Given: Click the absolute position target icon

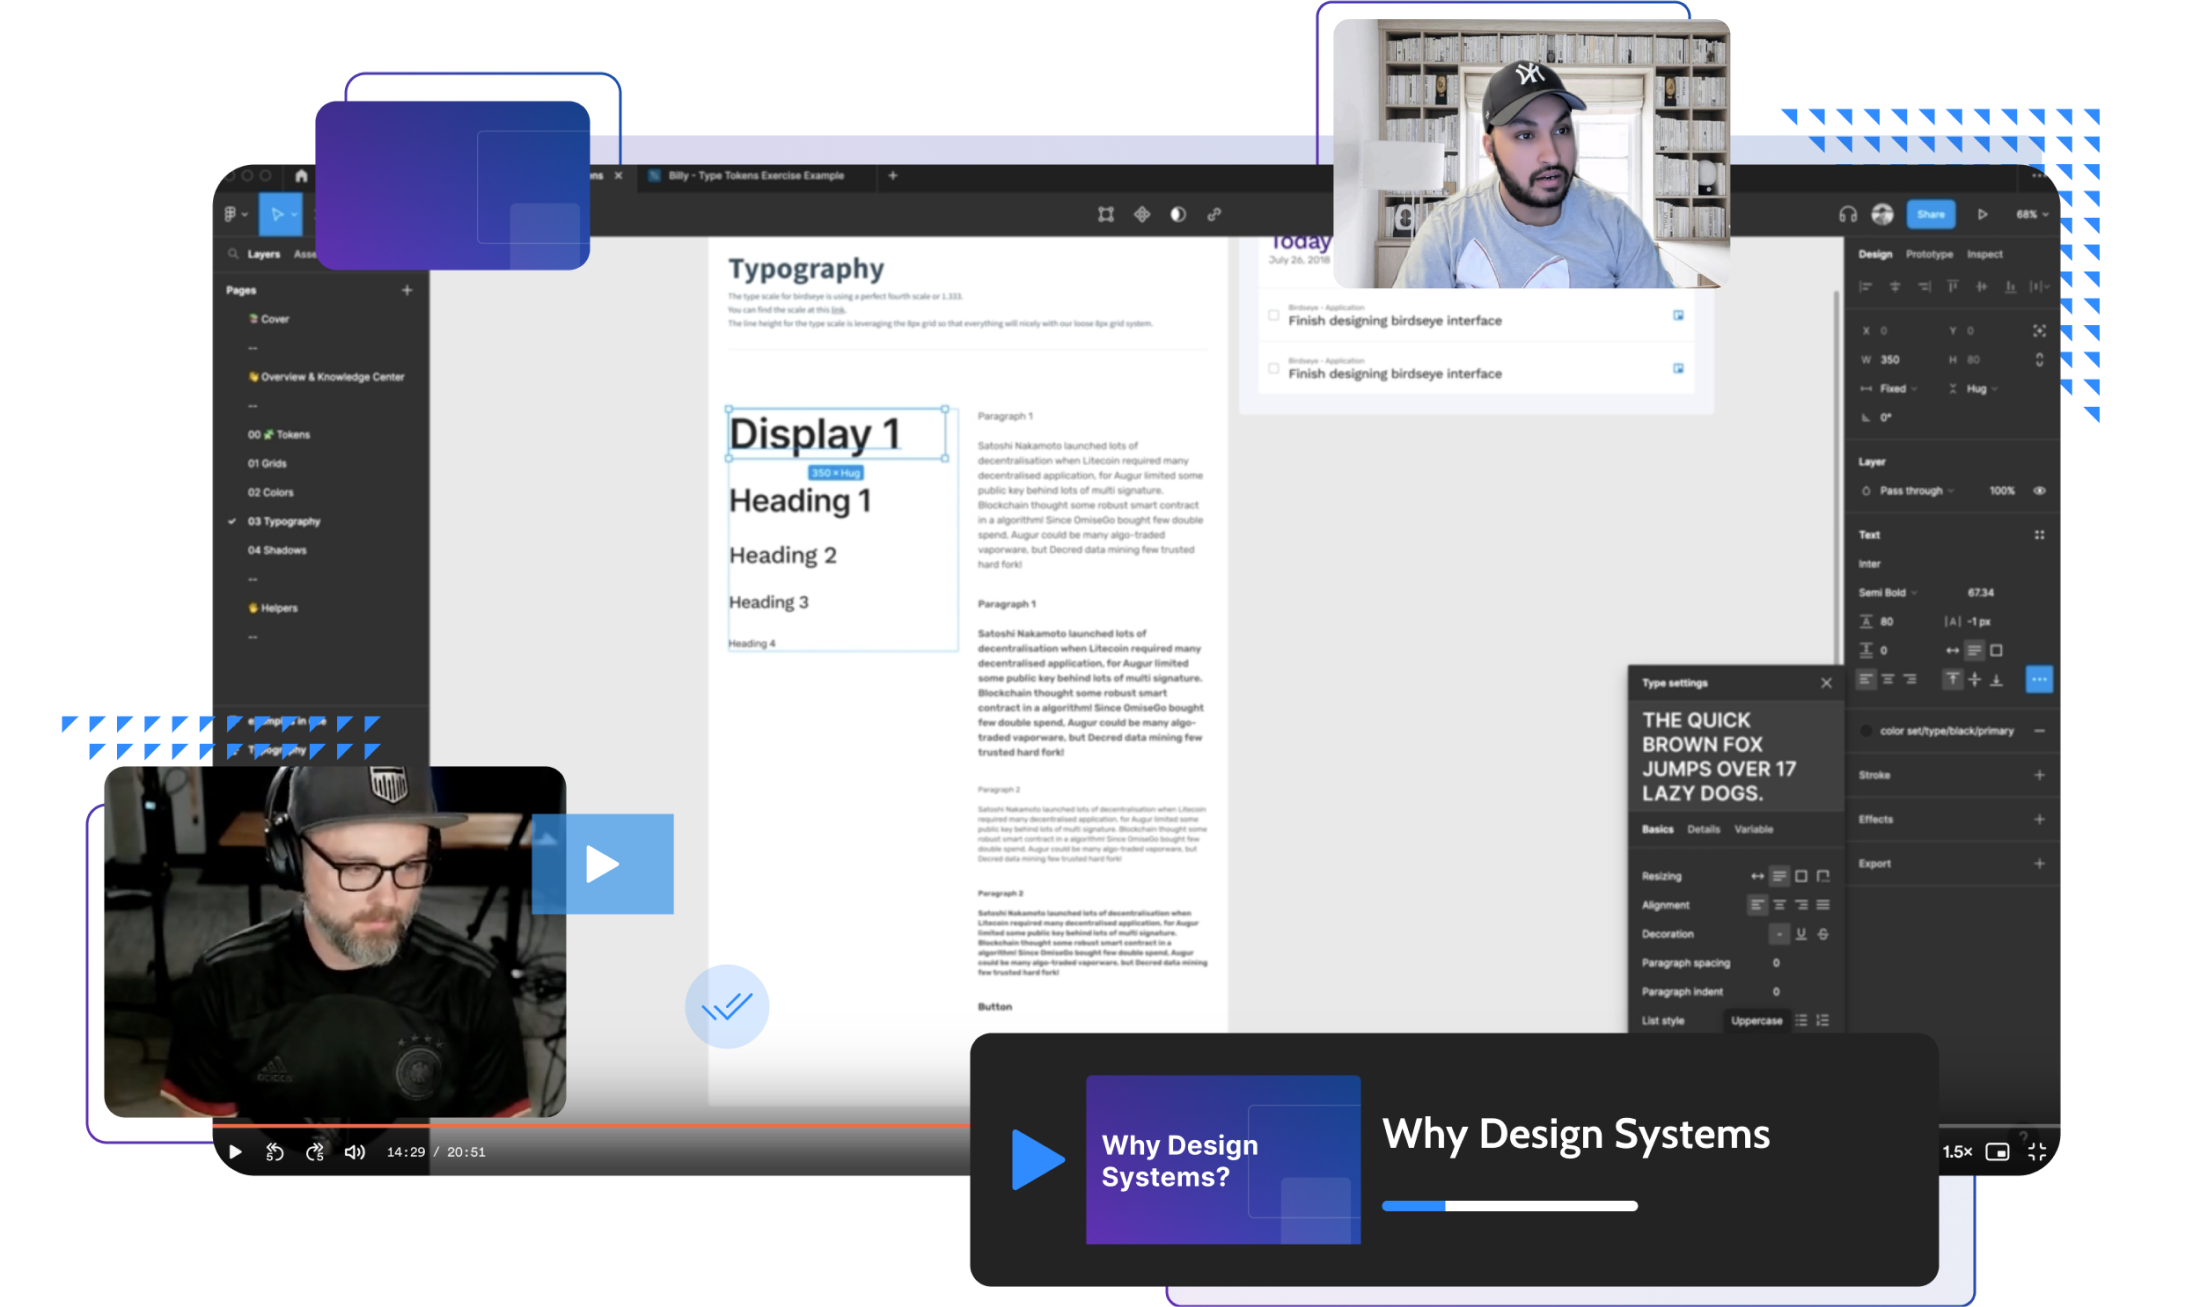Looking at the screenshot, I should [x=2039, y=330].
